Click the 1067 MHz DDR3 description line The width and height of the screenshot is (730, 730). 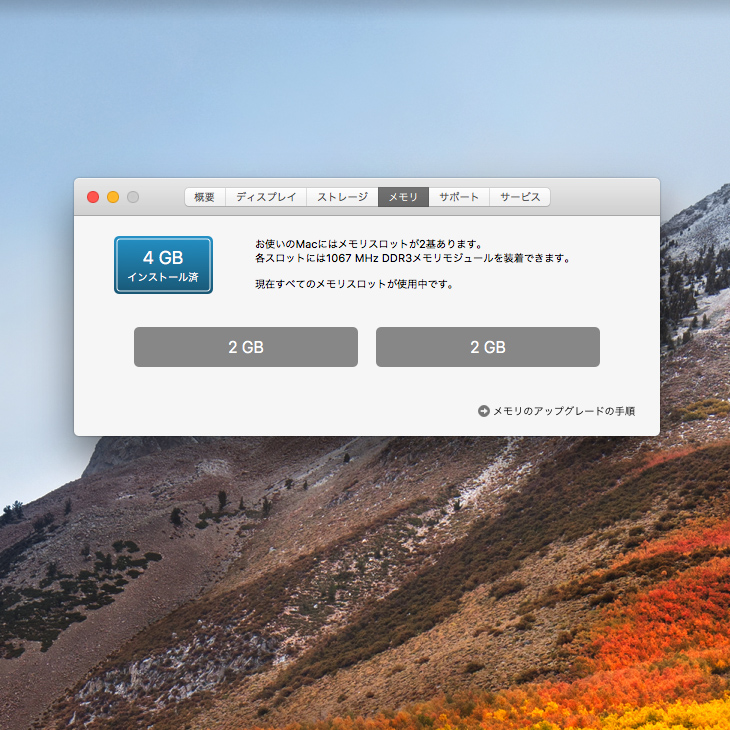click(412, 258)
